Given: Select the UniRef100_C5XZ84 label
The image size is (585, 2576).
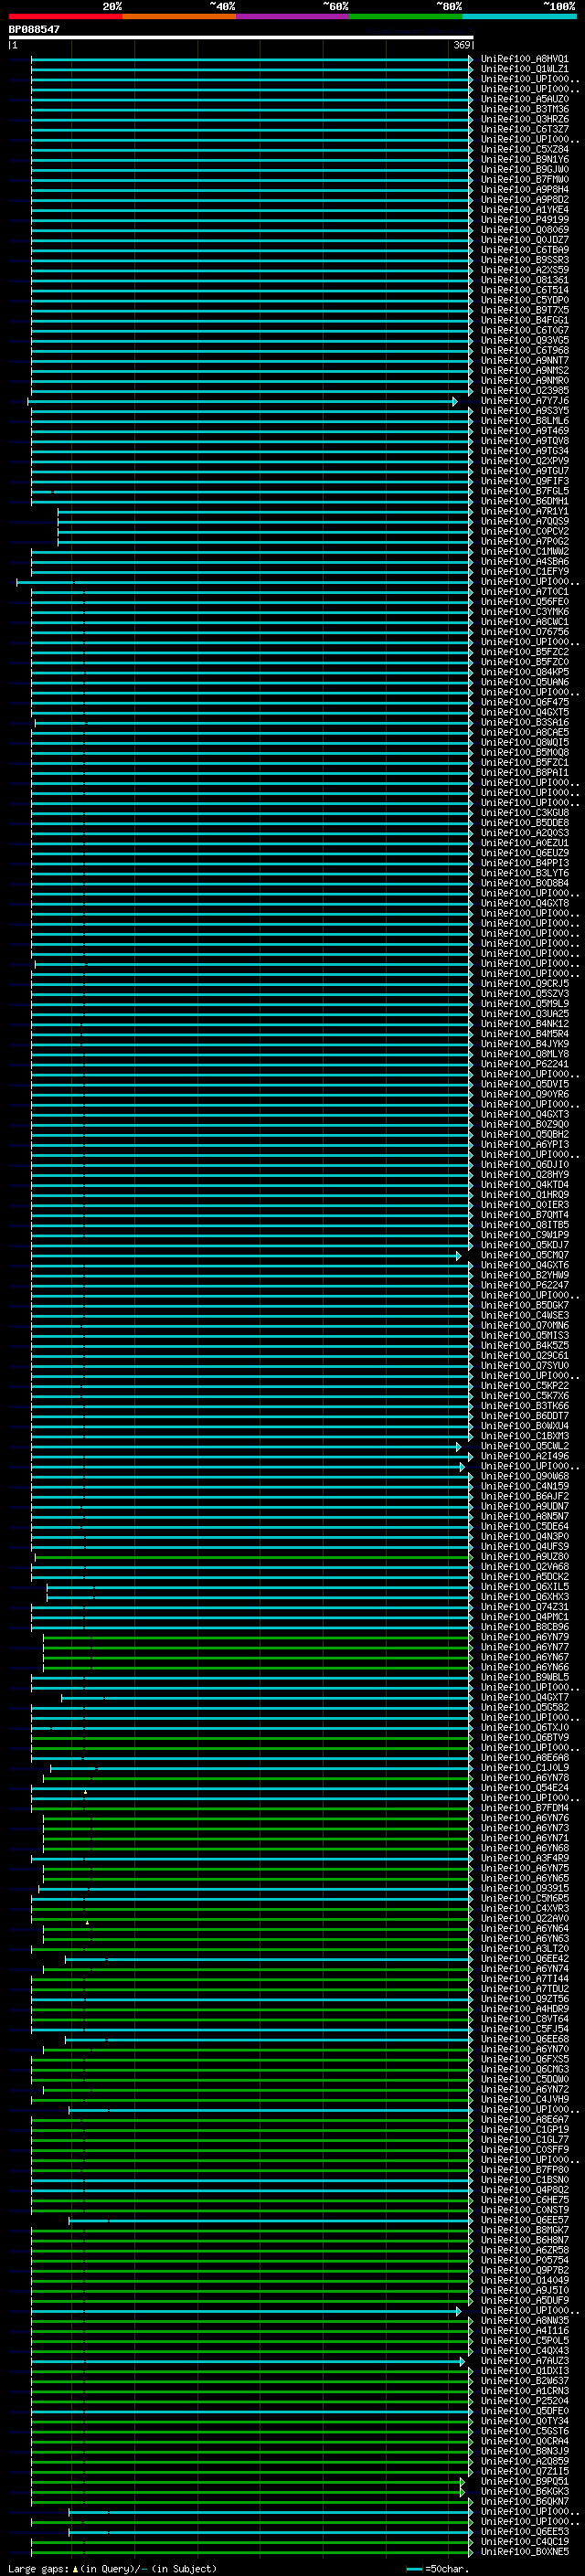Looking at the screenshot, I should (525, 149).
